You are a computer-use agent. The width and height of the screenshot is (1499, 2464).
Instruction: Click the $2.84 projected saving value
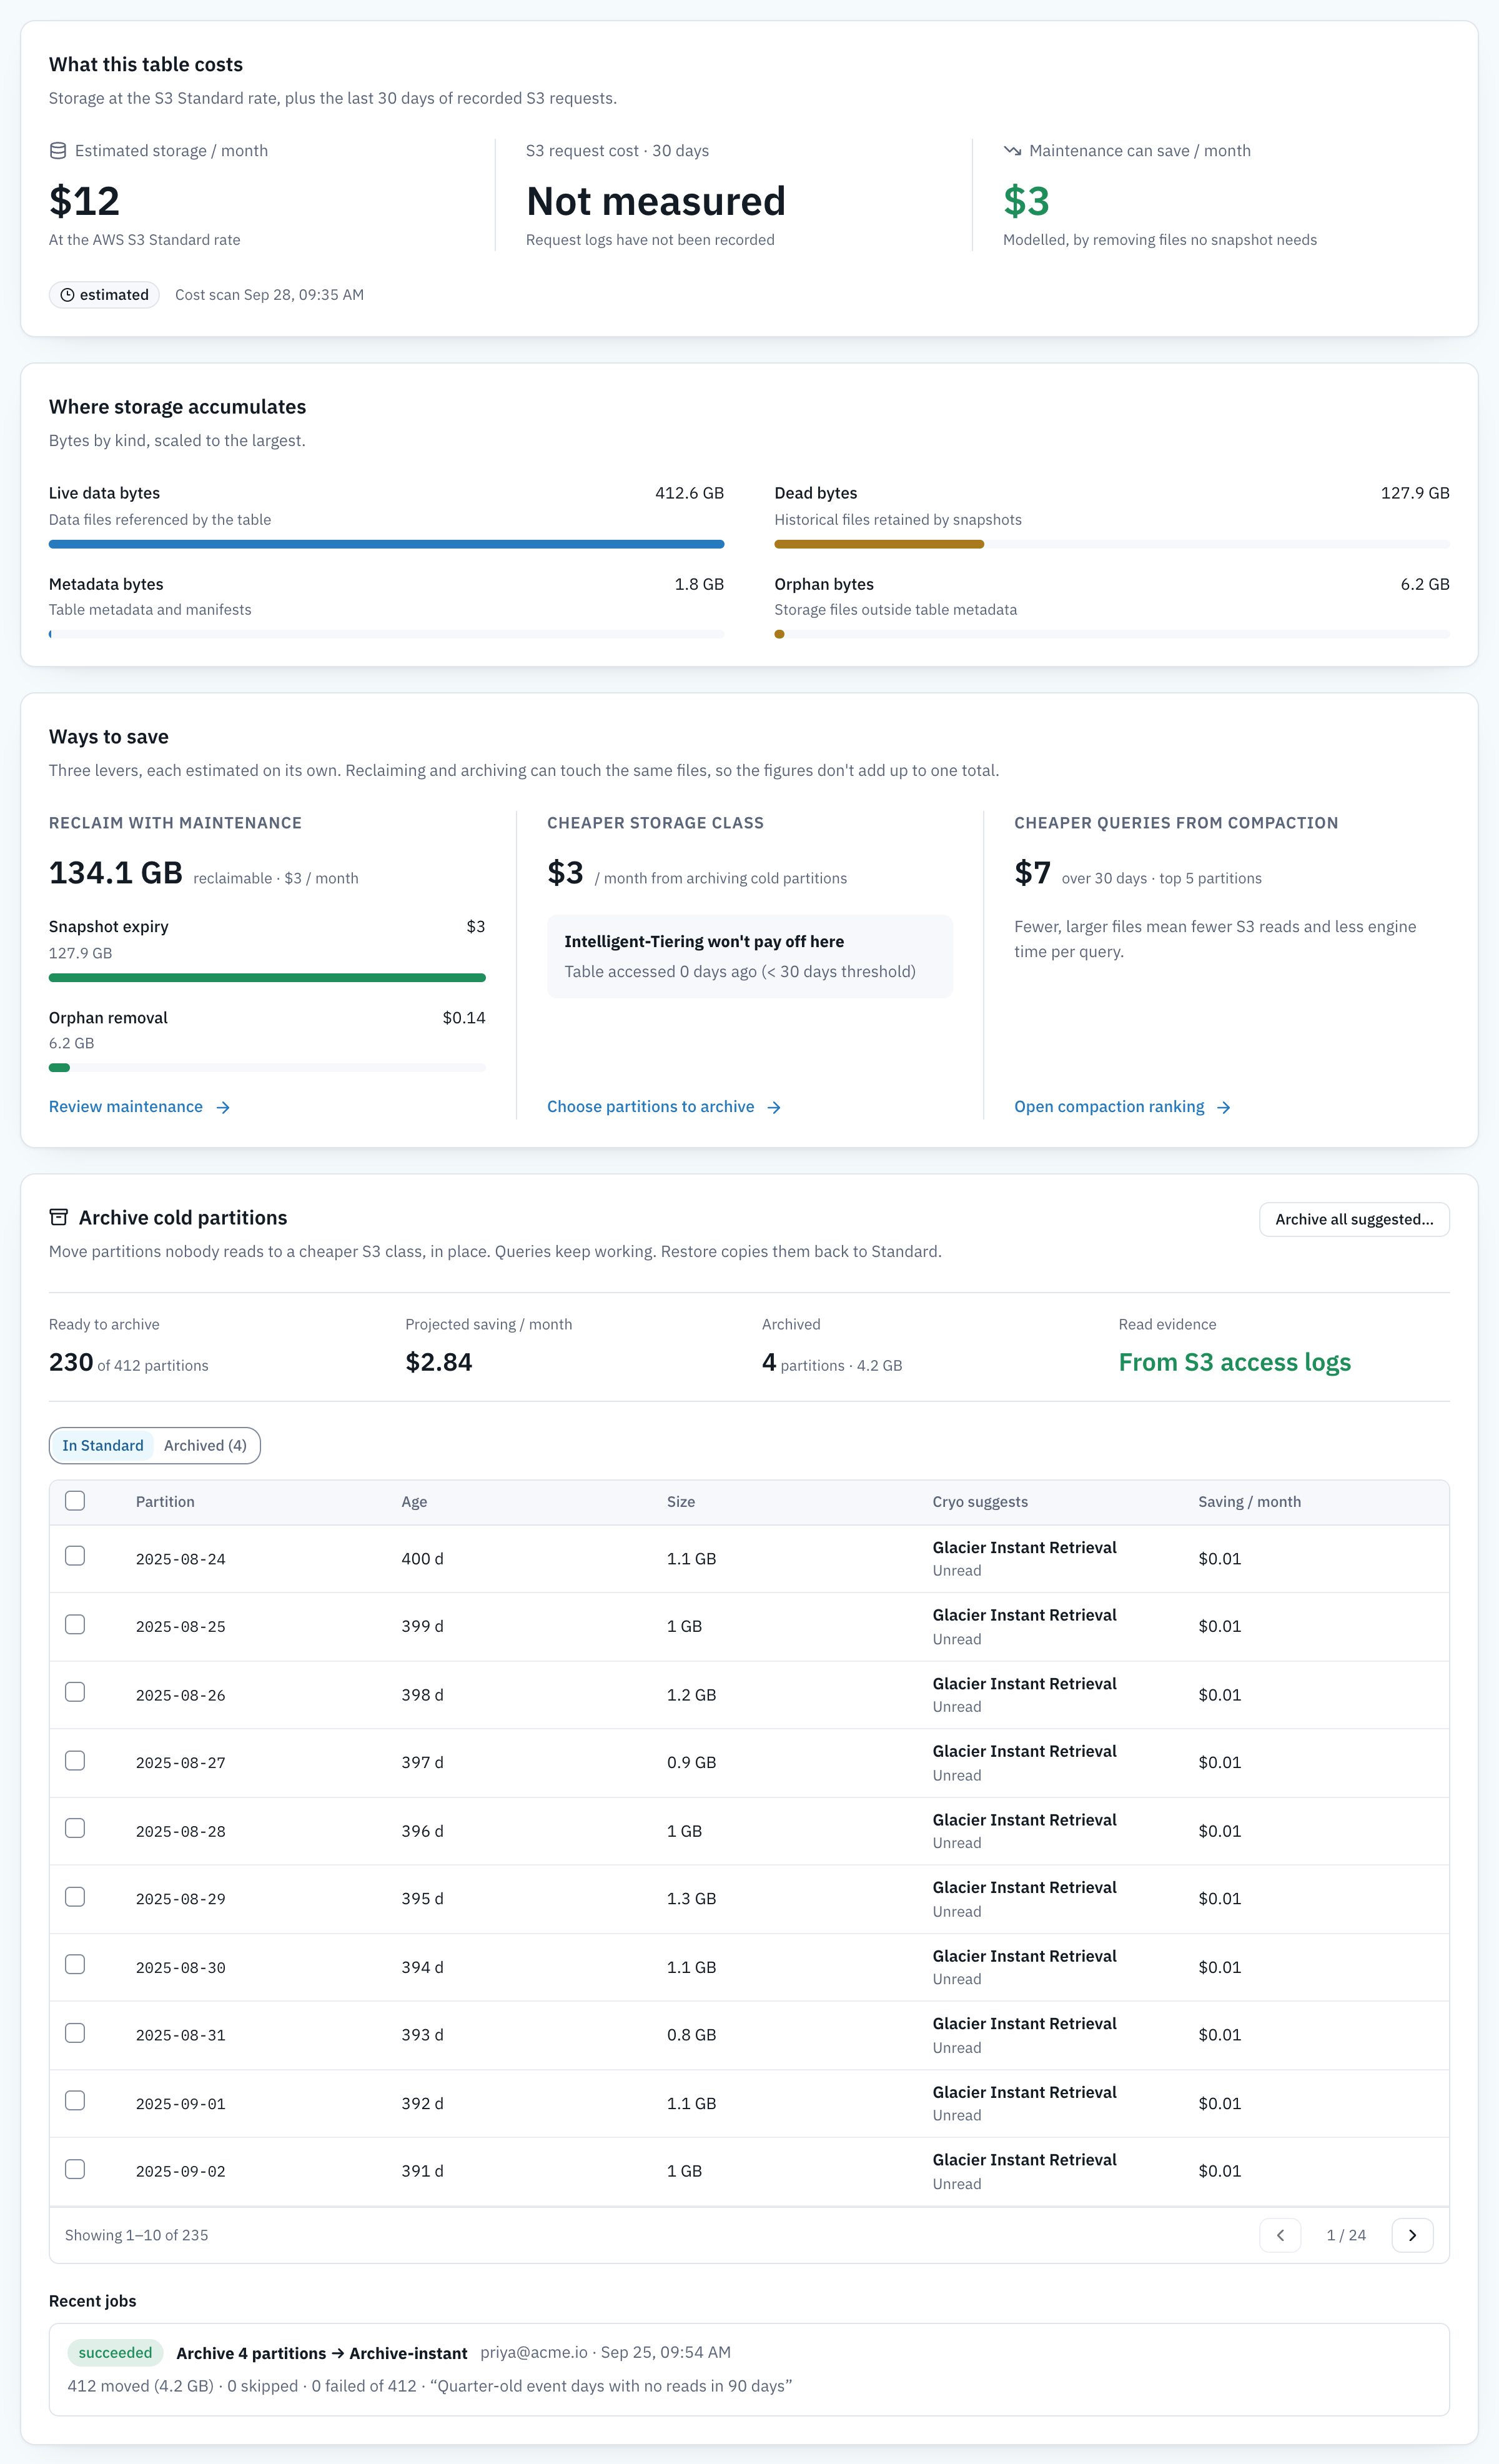tap(439, 1362)
